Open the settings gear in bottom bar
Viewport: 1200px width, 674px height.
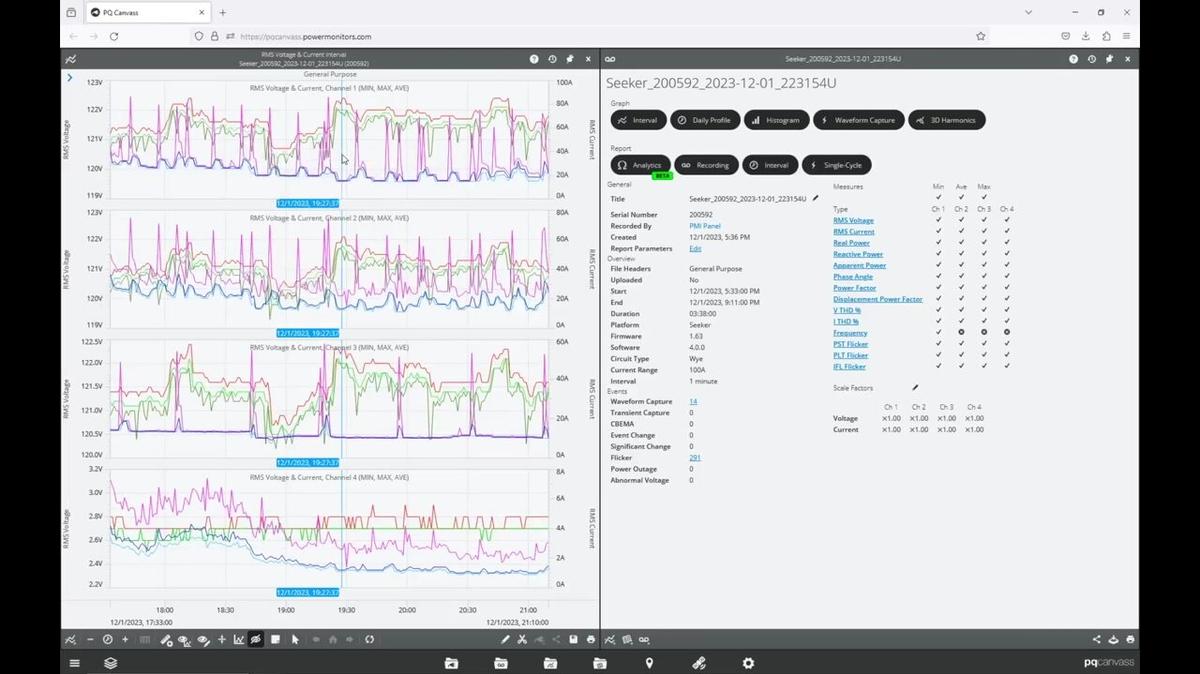(748, 663)
